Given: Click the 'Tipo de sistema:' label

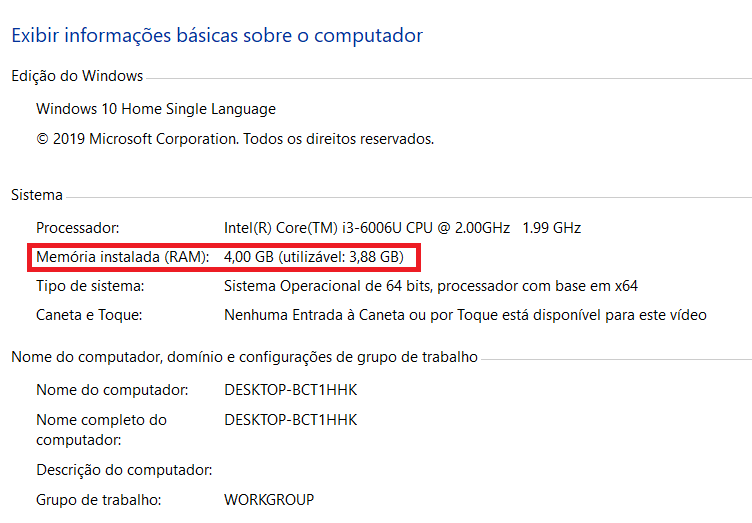Looking at the screenshot, I should 90,286.
